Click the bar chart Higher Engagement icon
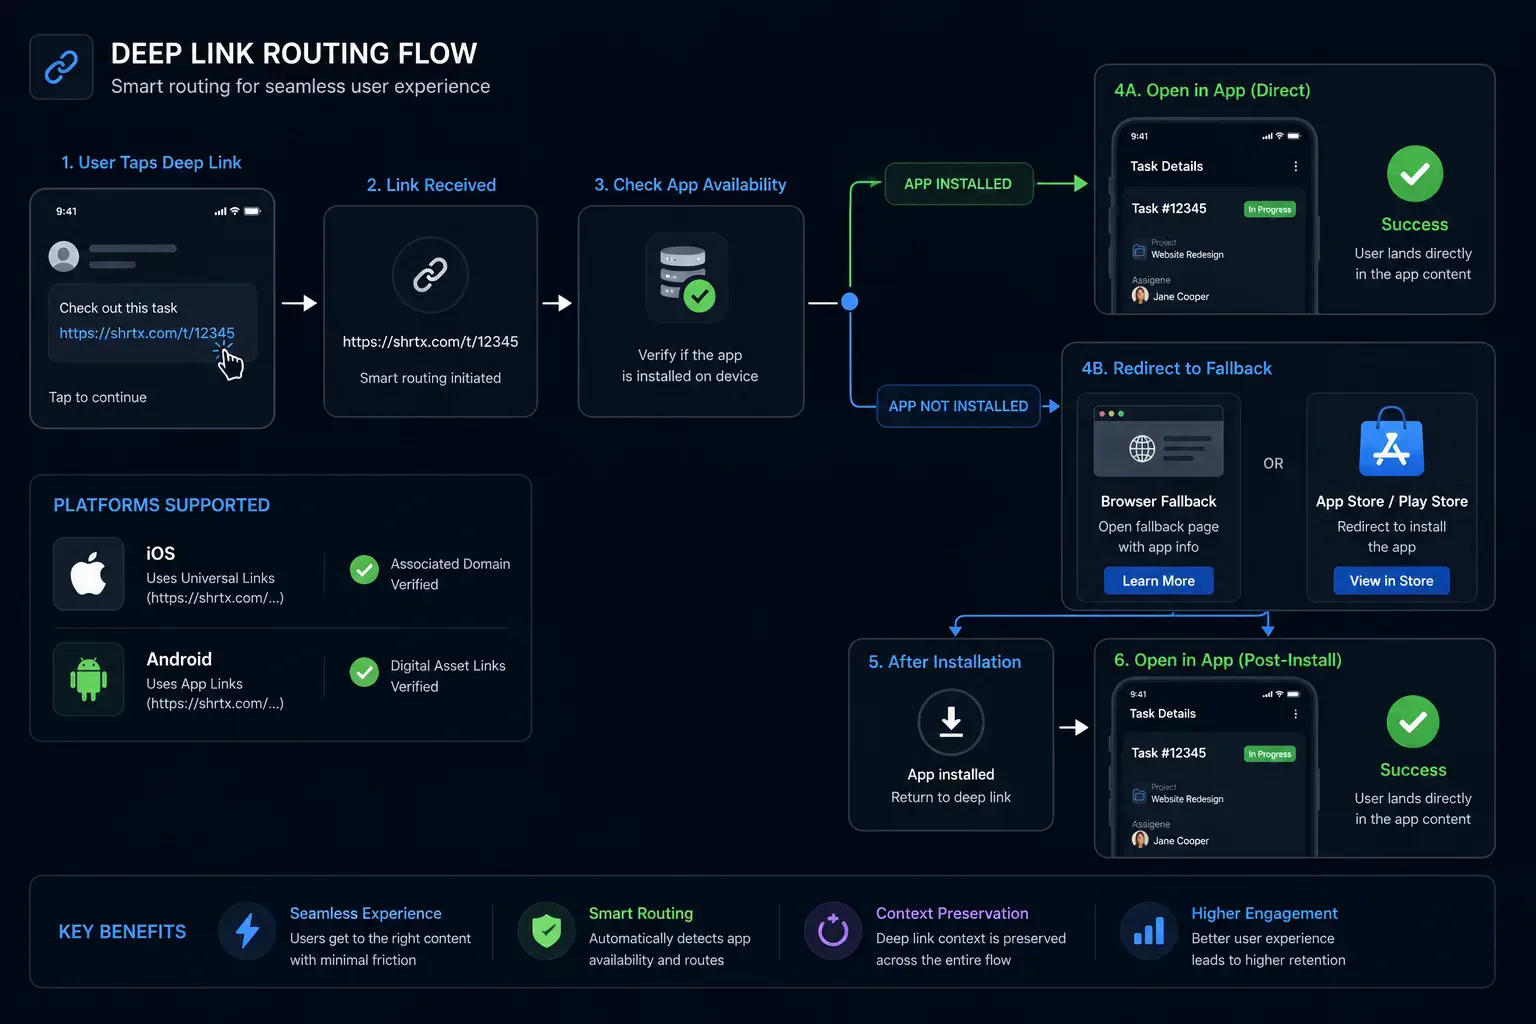 [x=1148, y=931]
